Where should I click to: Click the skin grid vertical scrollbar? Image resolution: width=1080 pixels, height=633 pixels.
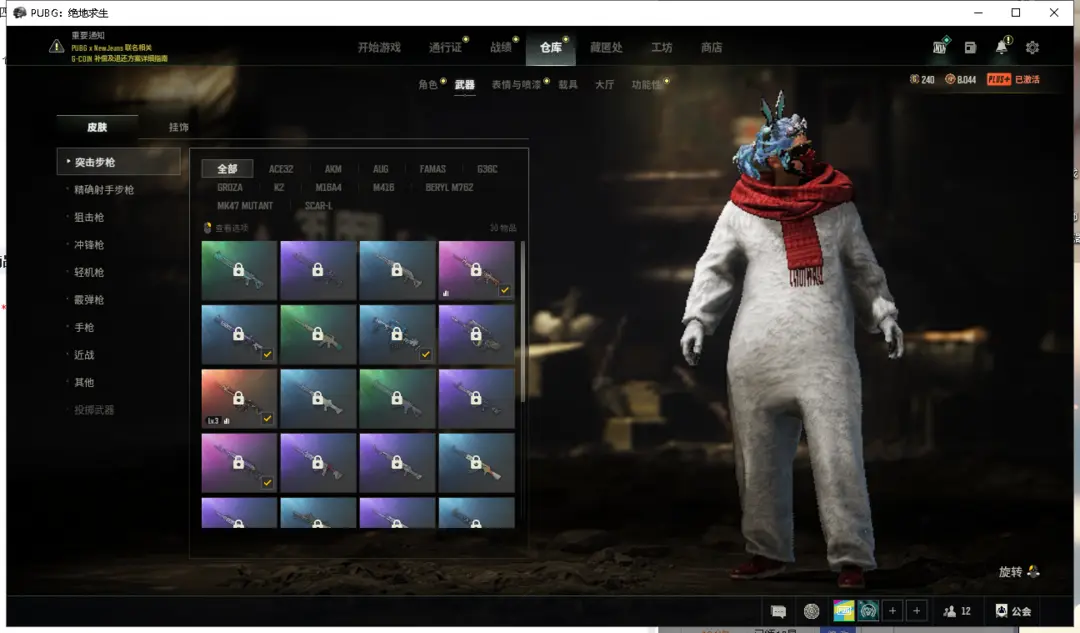click(x=523, y=320)
